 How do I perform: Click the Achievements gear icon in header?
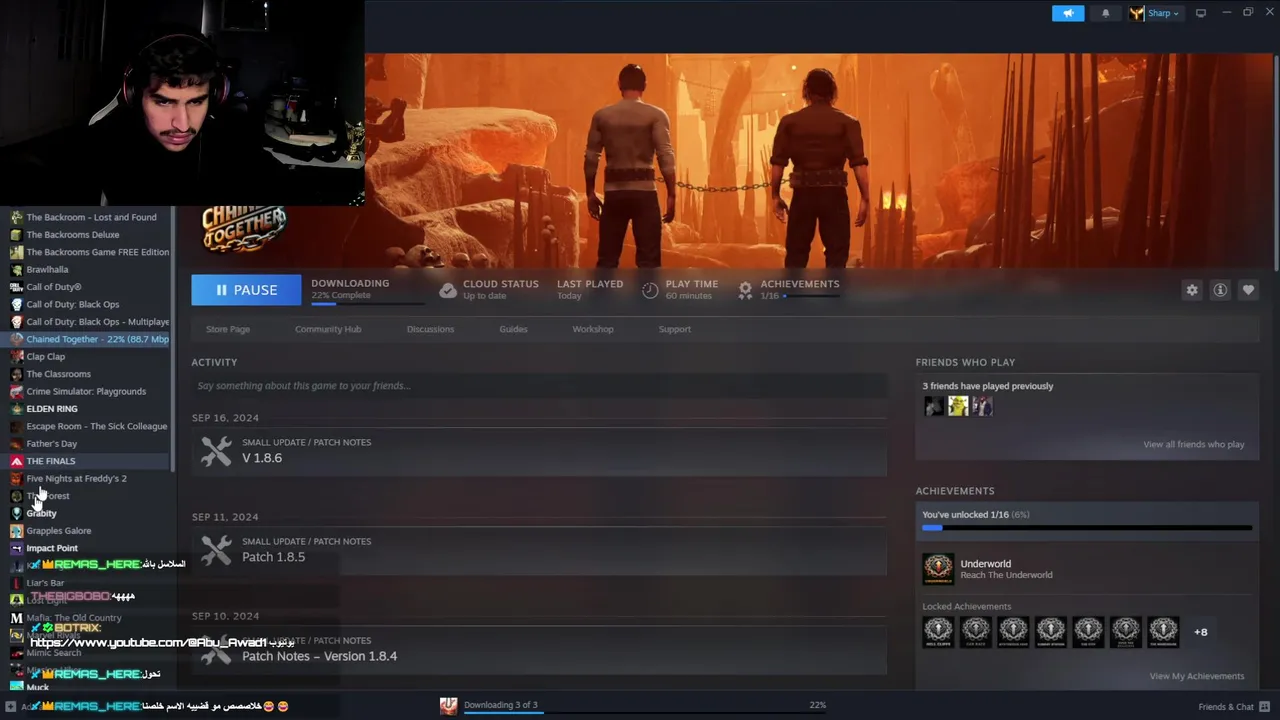(x=745, y=290)
